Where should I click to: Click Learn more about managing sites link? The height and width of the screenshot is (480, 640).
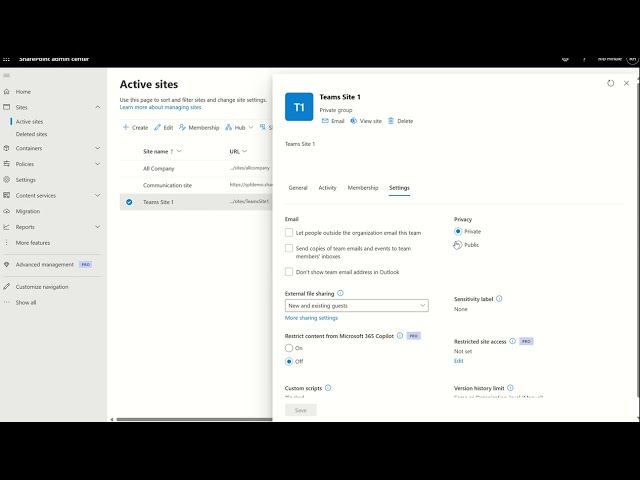point(160,107)
